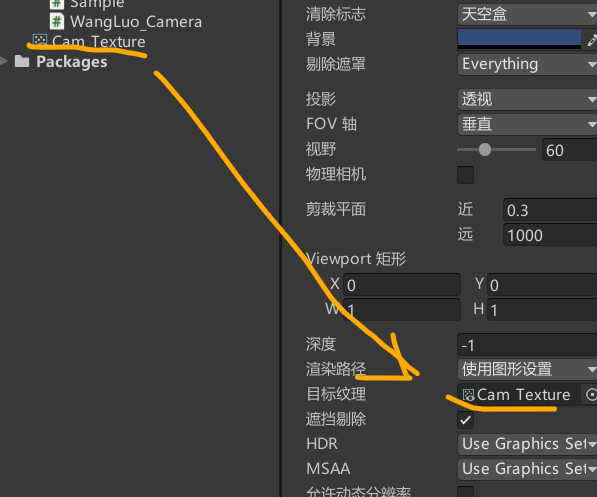Click the 视野 slider handle
597x497 pixels.
pos(485,150)
